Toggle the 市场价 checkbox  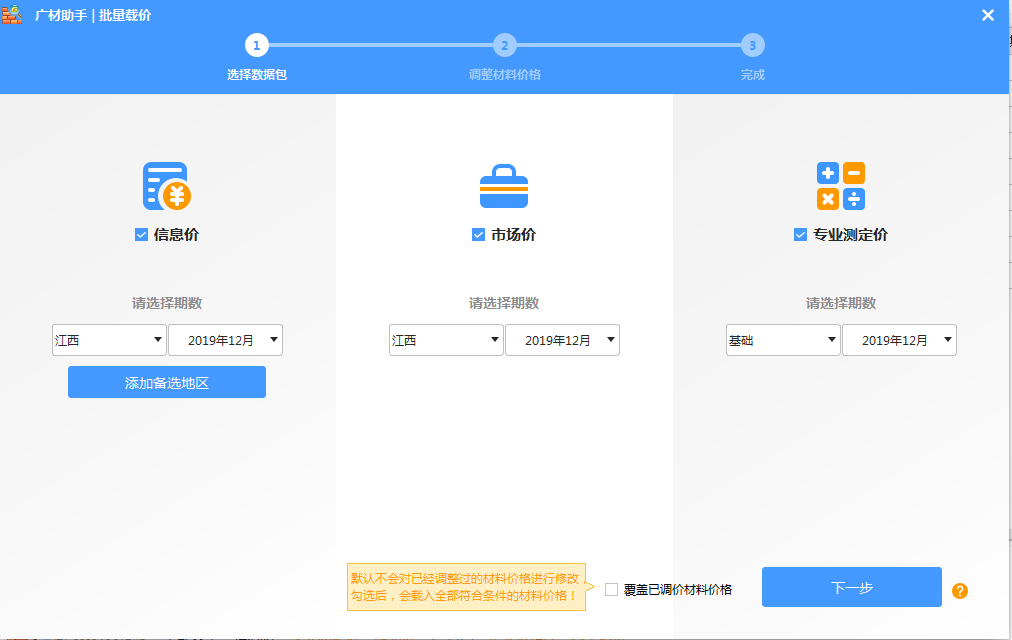click(x=478, y=235)
